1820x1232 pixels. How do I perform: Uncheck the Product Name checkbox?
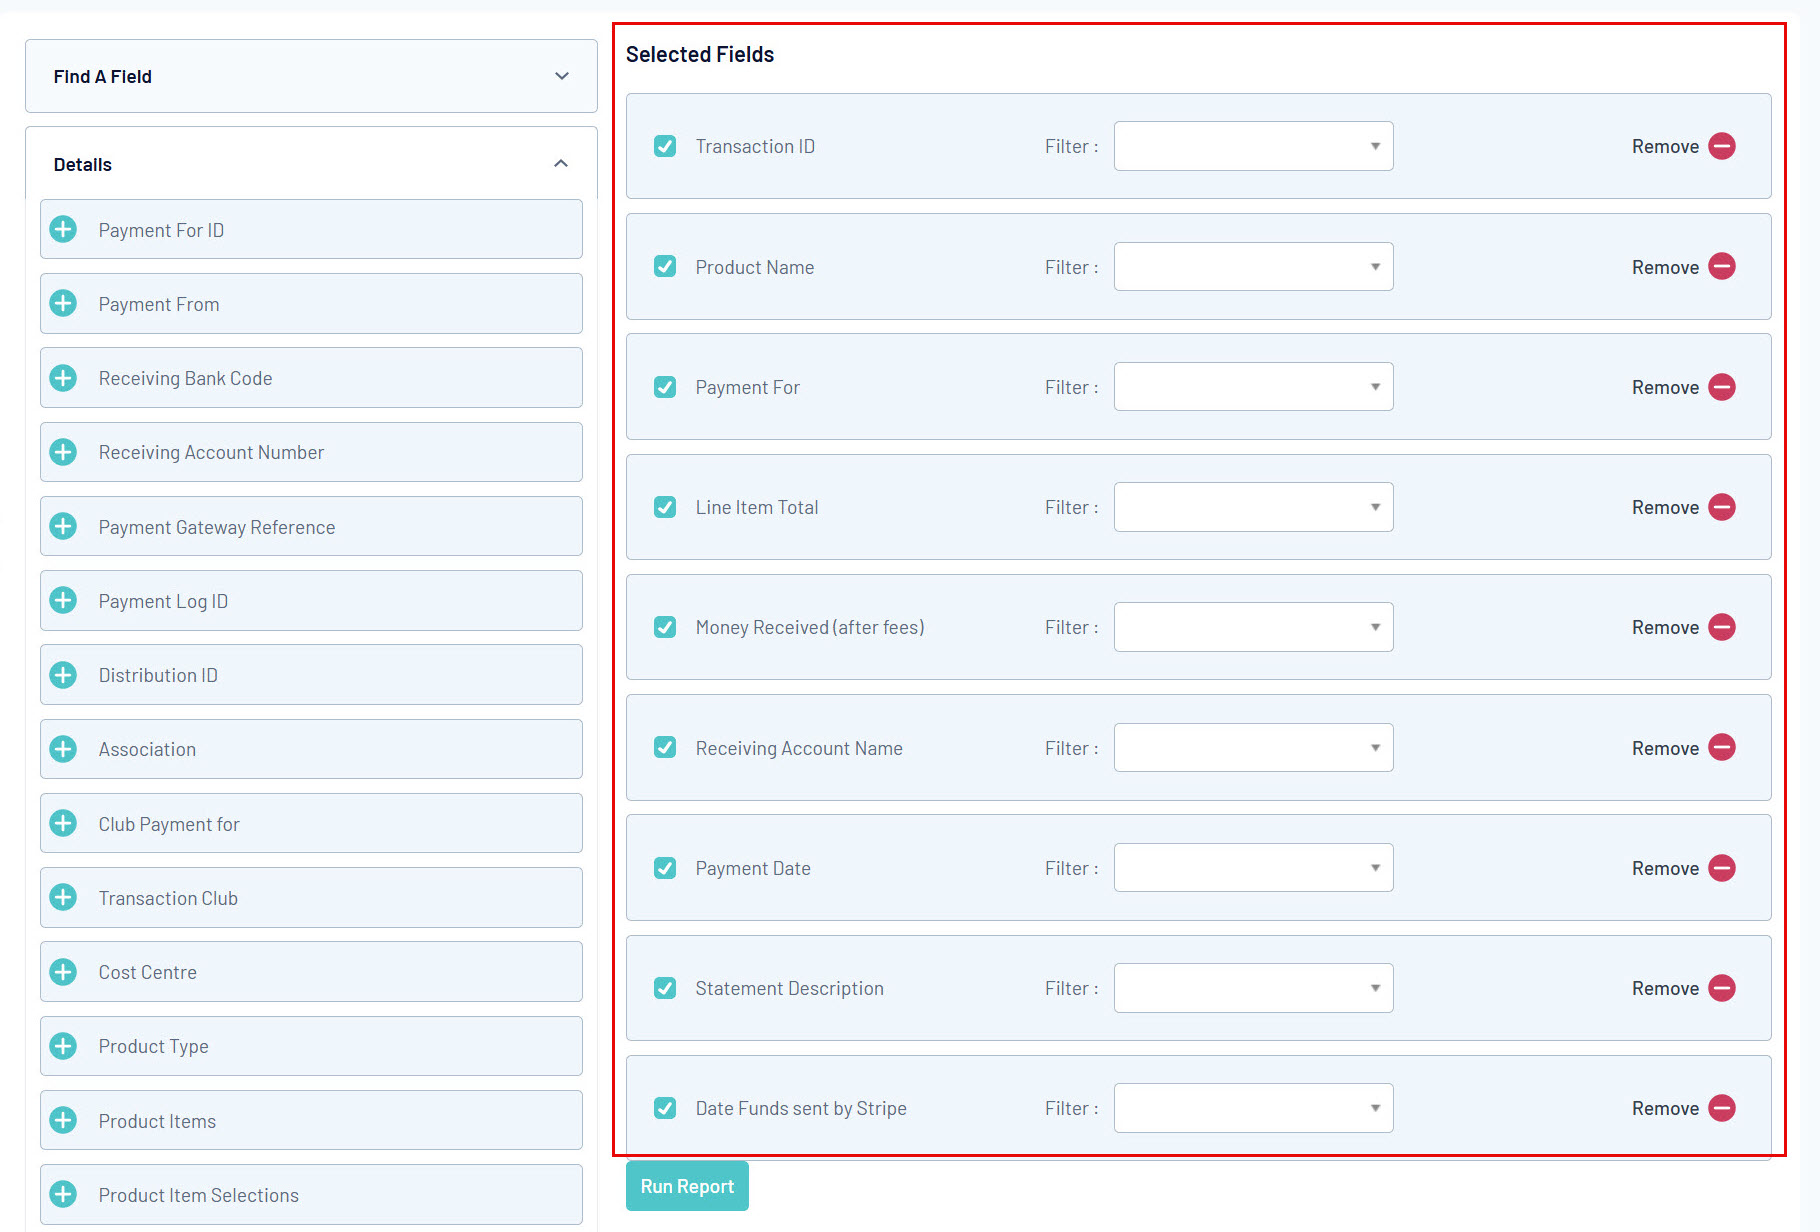click(665, 266)
